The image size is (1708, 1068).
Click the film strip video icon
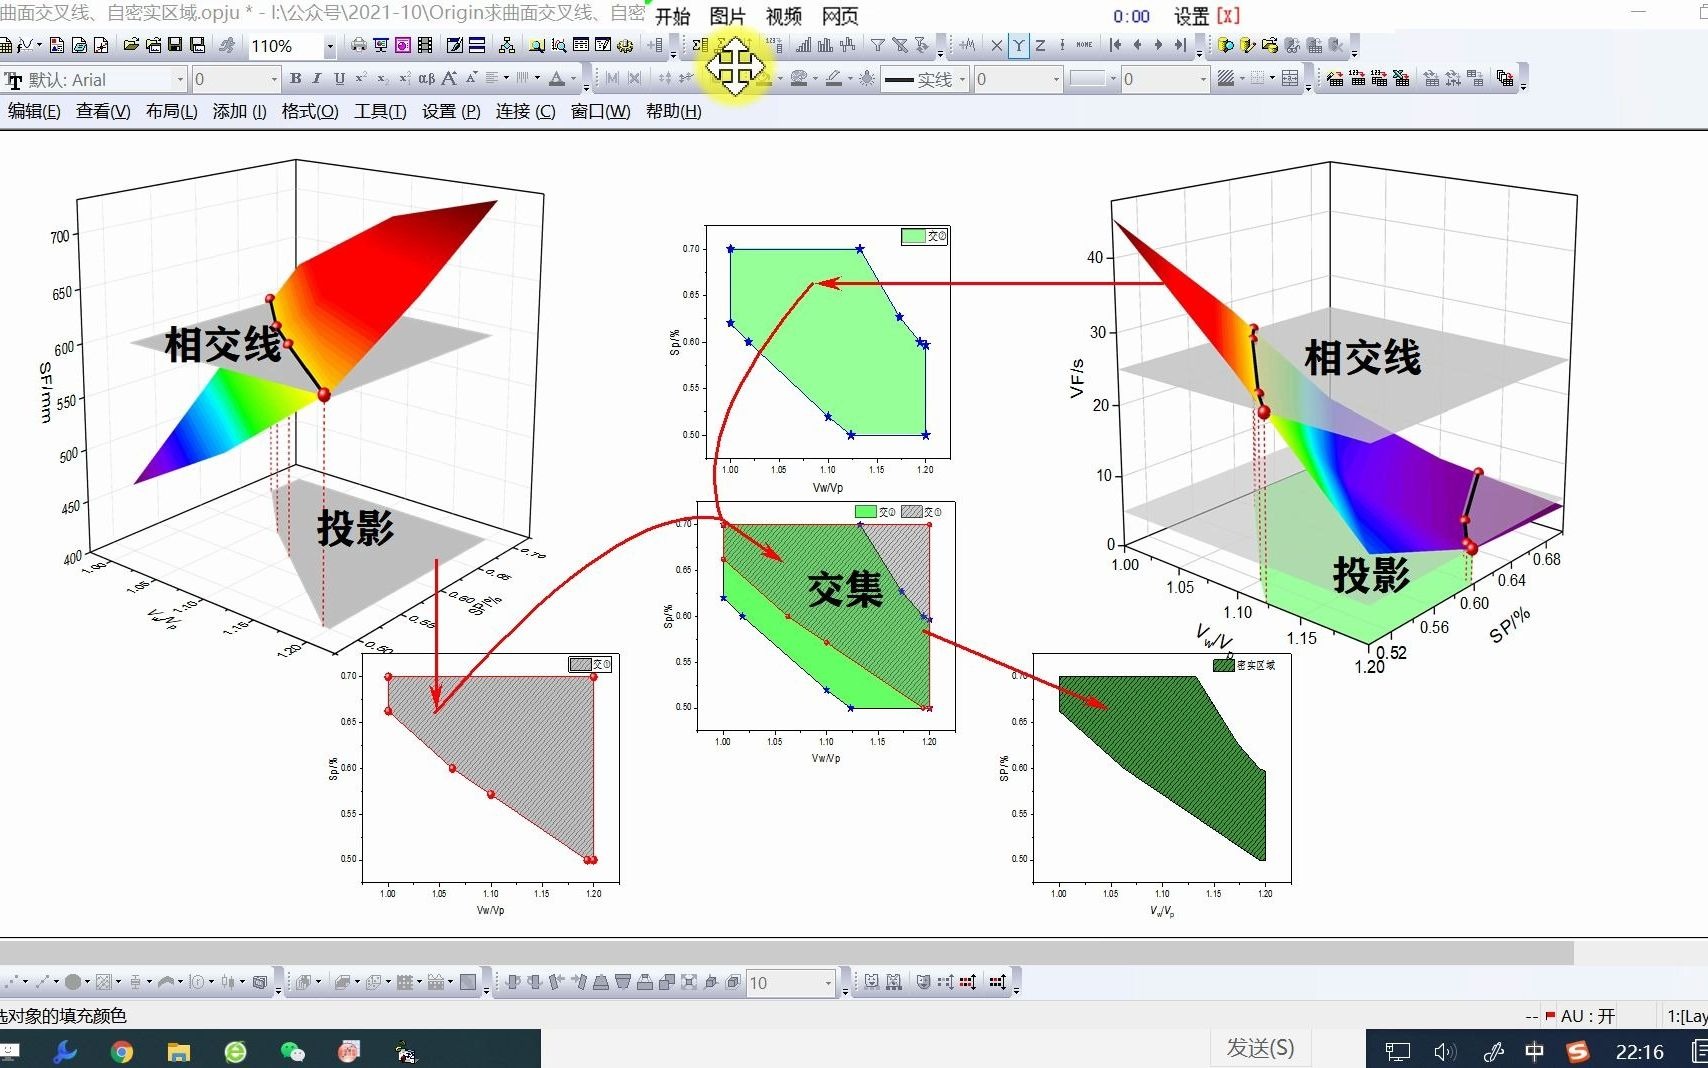tap(425, 45)
